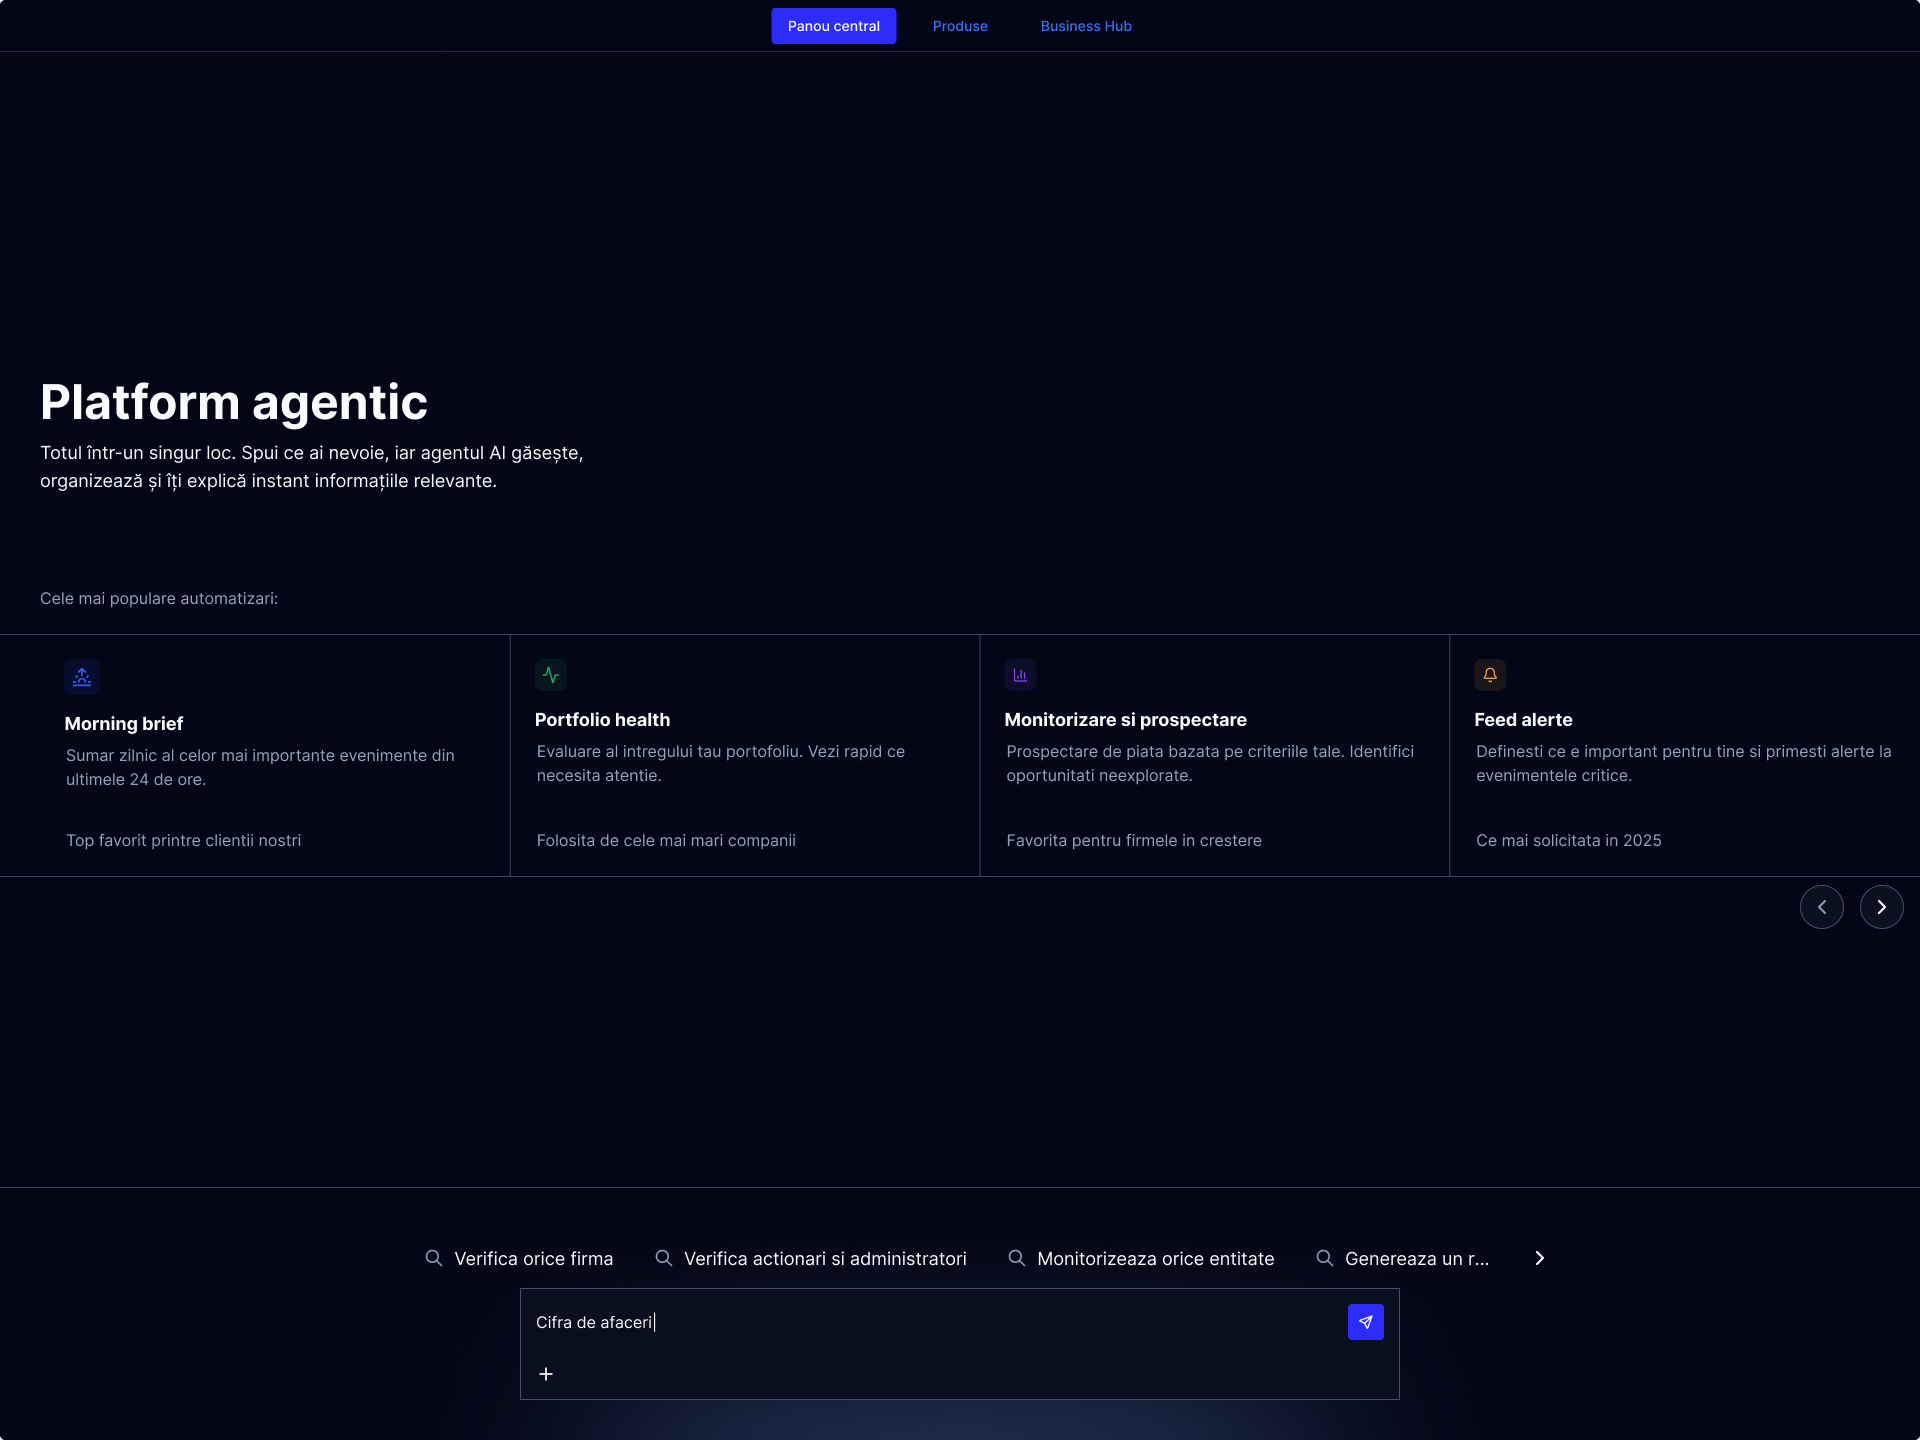This screenshot has width=1920, height=1440.
Task: Click the Platform agentic heading
Action: [234, 402]
